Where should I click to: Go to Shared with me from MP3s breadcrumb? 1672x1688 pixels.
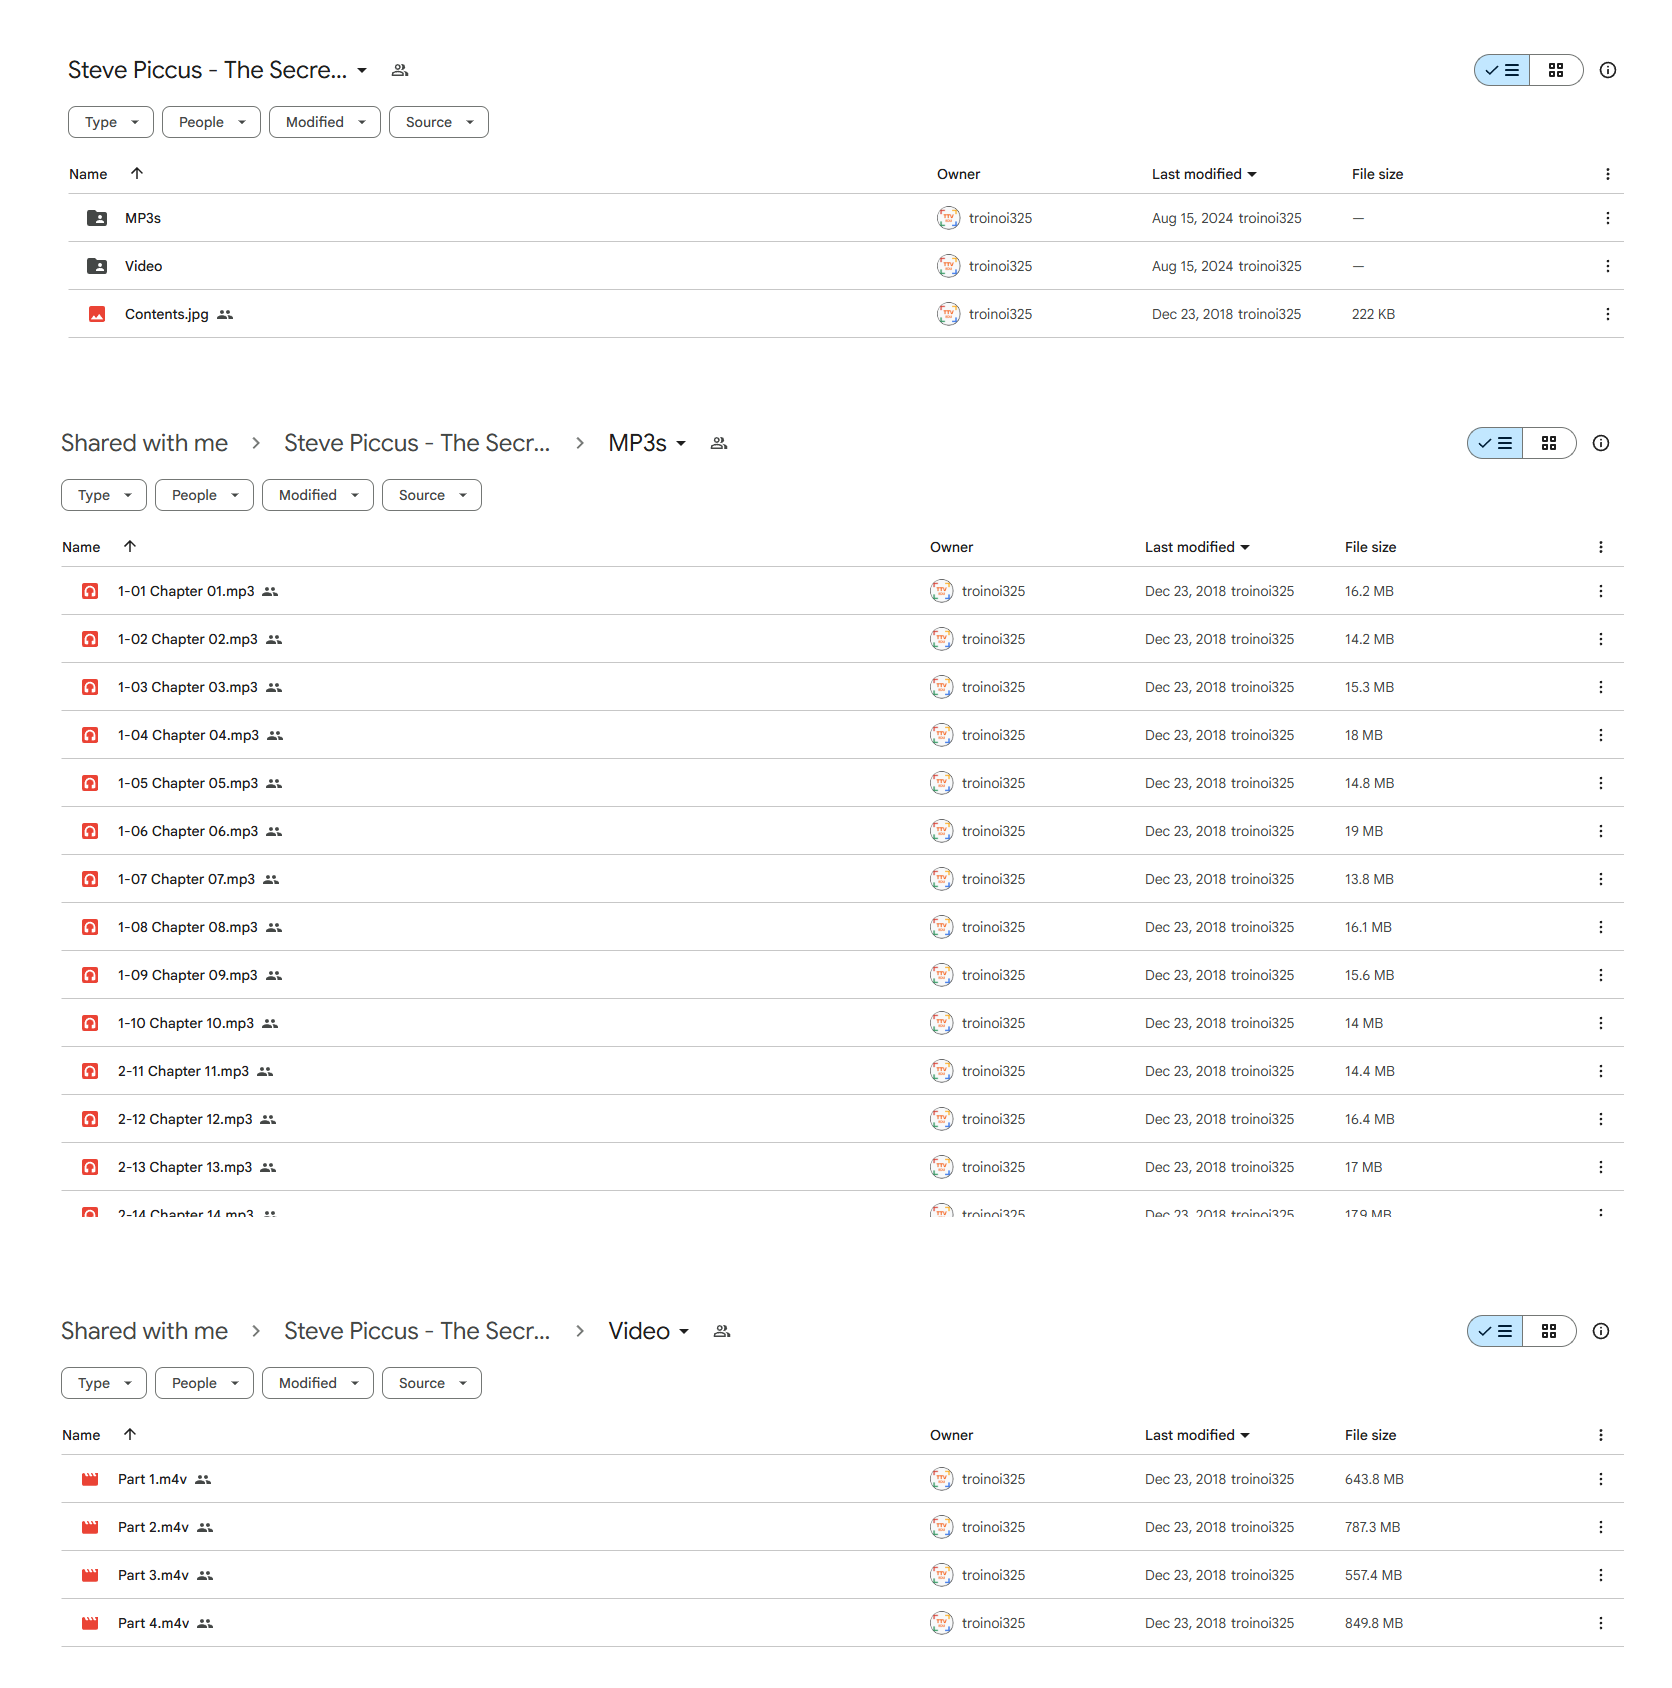tap(144, 443)
